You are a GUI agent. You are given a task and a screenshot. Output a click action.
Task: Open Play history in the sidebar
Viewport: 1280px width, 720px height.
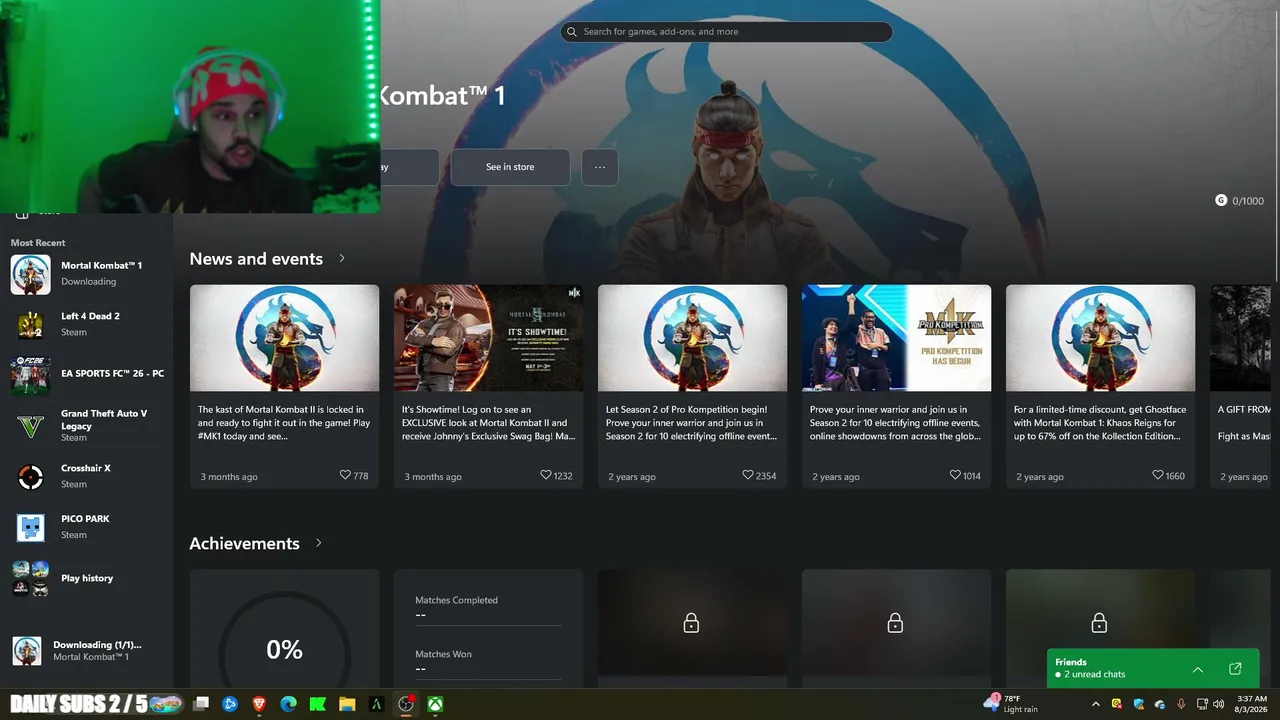point(87,578)
